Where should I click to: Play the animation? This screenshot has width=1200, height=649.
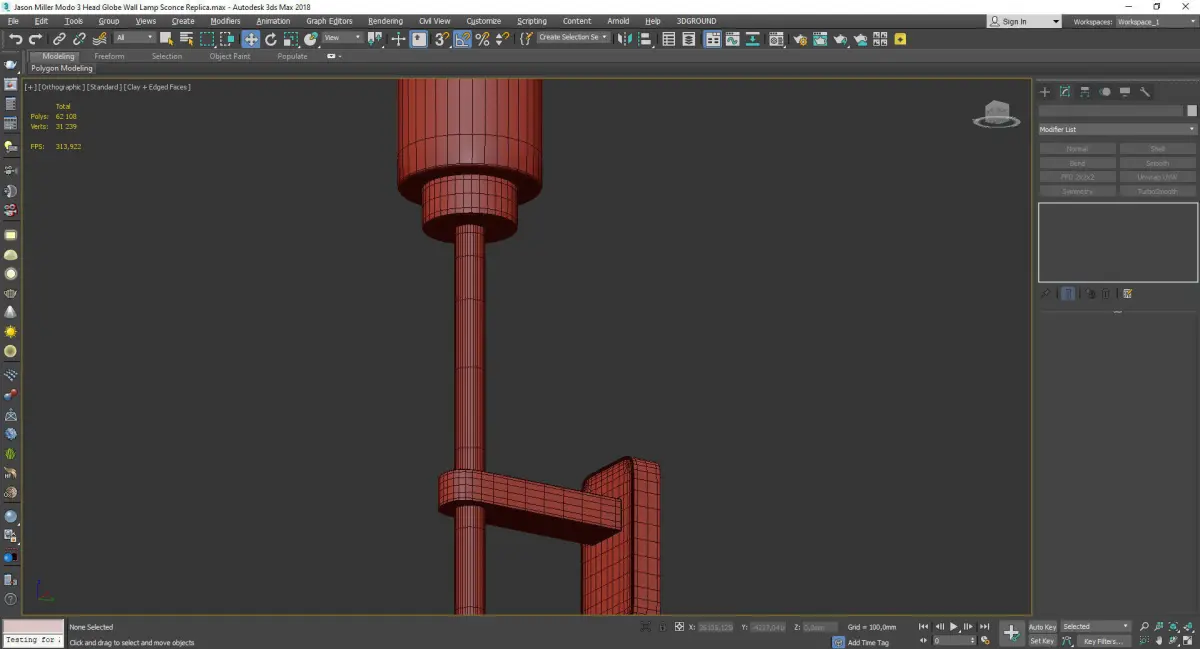point(954,626)
